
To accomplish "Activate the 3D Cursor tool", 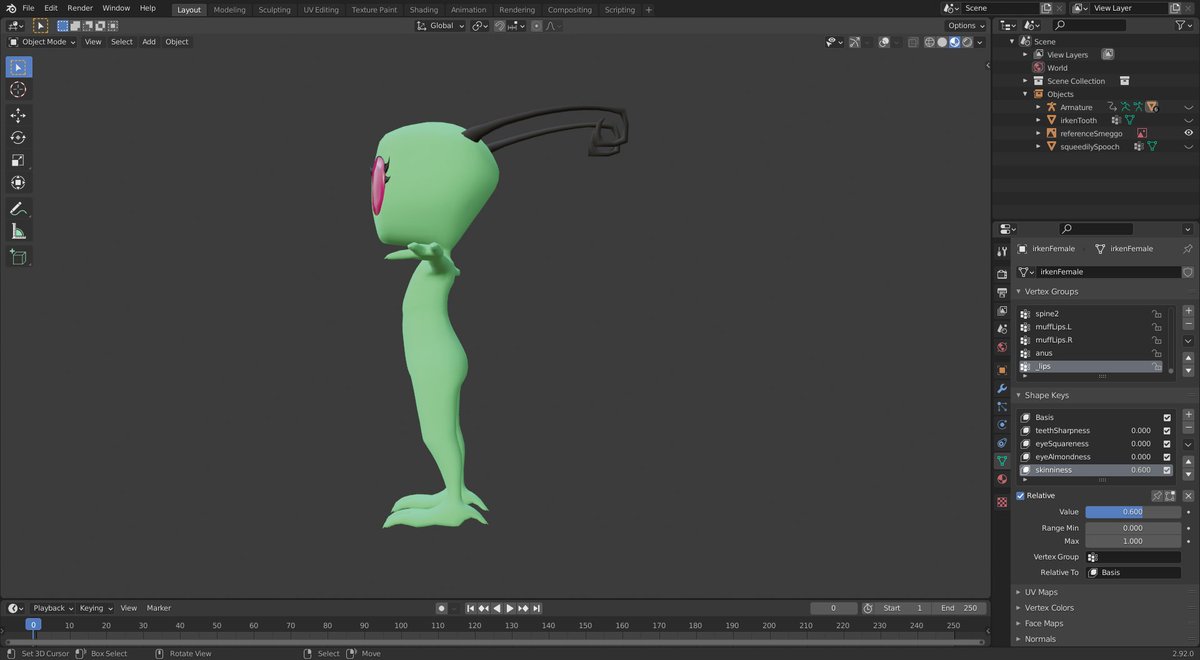I will [x=18, y=90].
